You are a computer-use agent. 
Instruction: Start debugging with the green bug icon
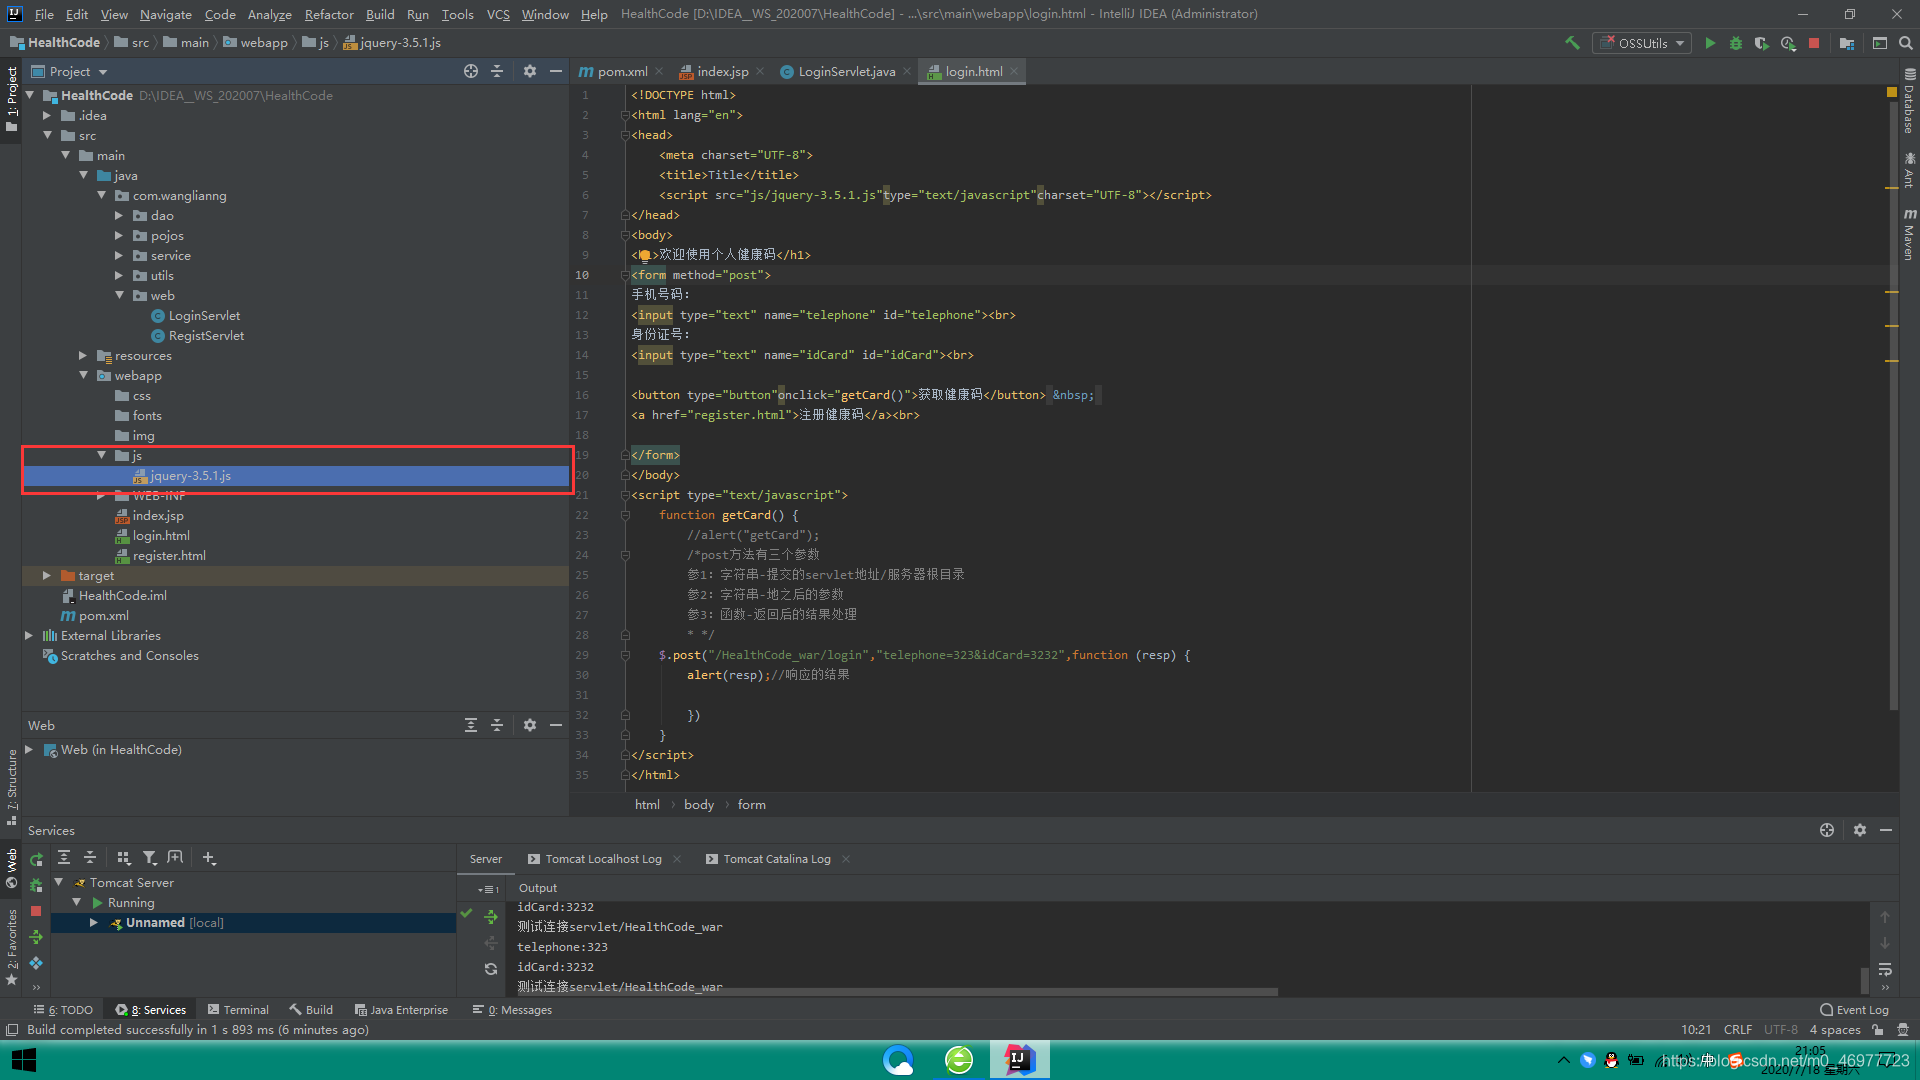[1736, 43]
